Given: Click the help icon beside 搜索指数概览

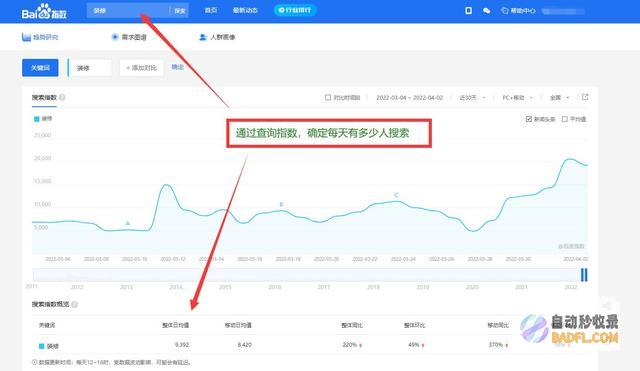Looking at the screenshot, I should tap(74, 304).
